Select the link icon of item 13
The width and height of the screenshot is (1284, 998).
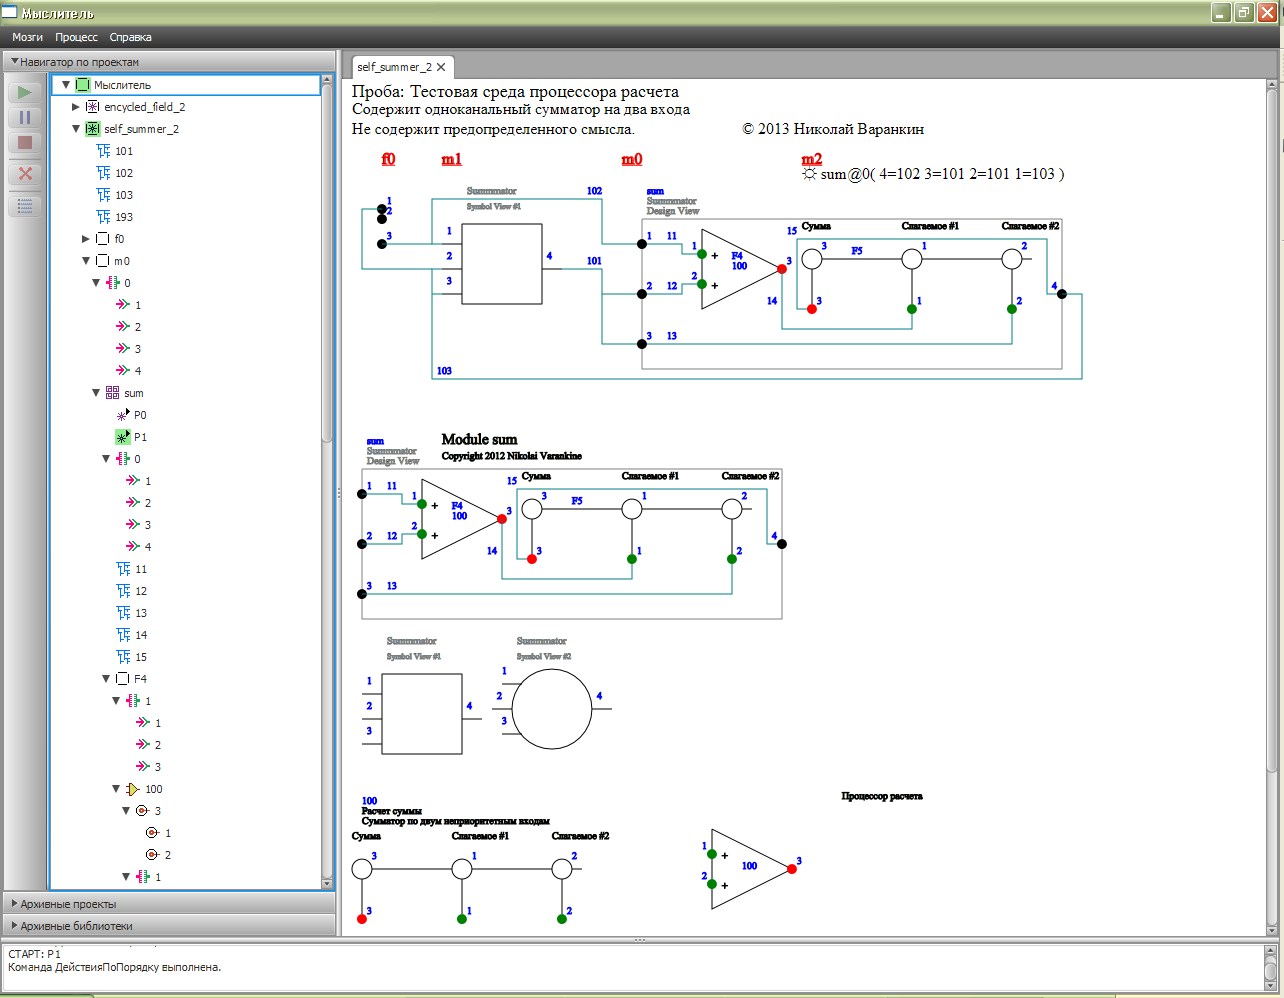[x=123, y=613]
